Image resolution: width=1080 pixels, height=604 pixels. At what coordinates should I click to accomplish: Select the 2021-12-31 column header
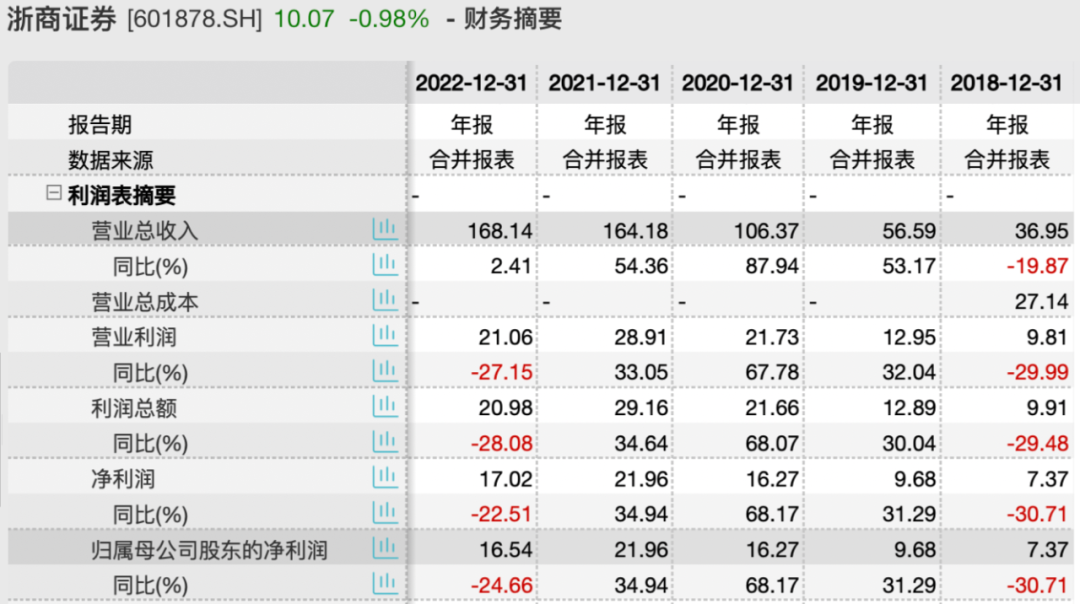[x=604, y=83]
